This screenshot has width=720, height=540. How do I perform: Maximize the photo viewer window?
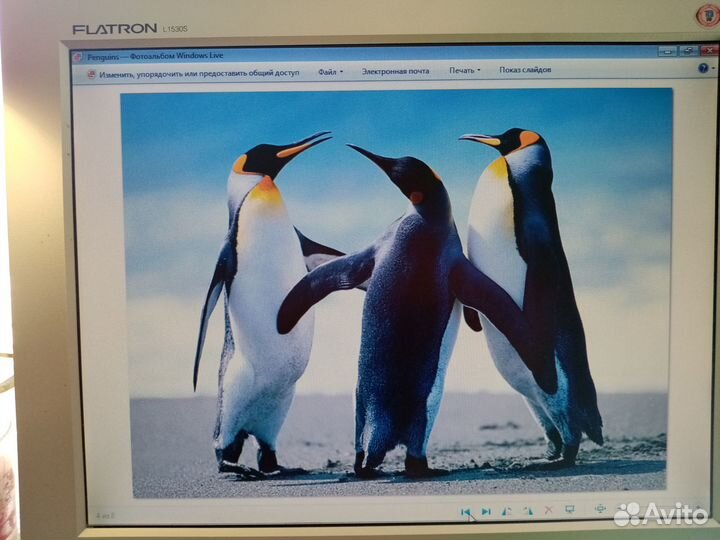pos(687,51)
